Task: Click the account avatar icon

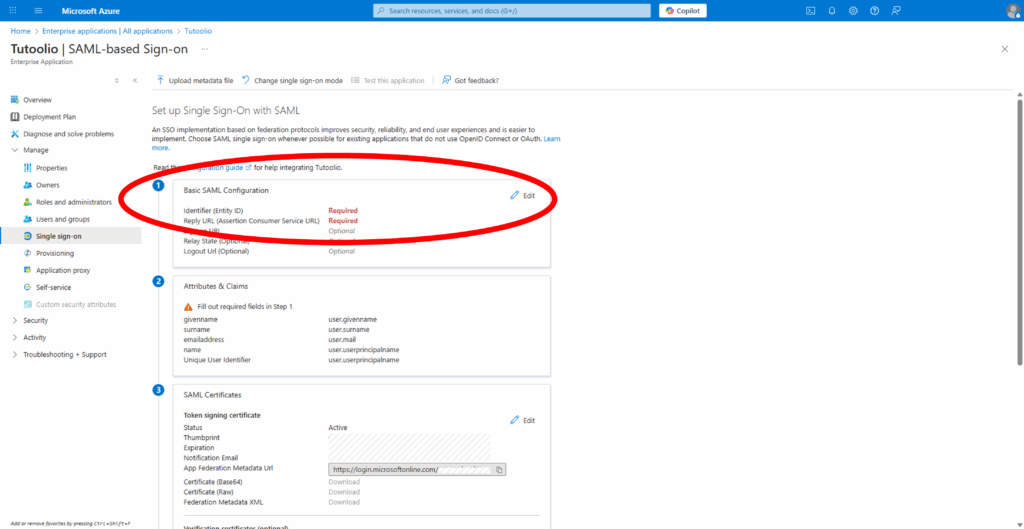Action: [x=1011, y=11]
